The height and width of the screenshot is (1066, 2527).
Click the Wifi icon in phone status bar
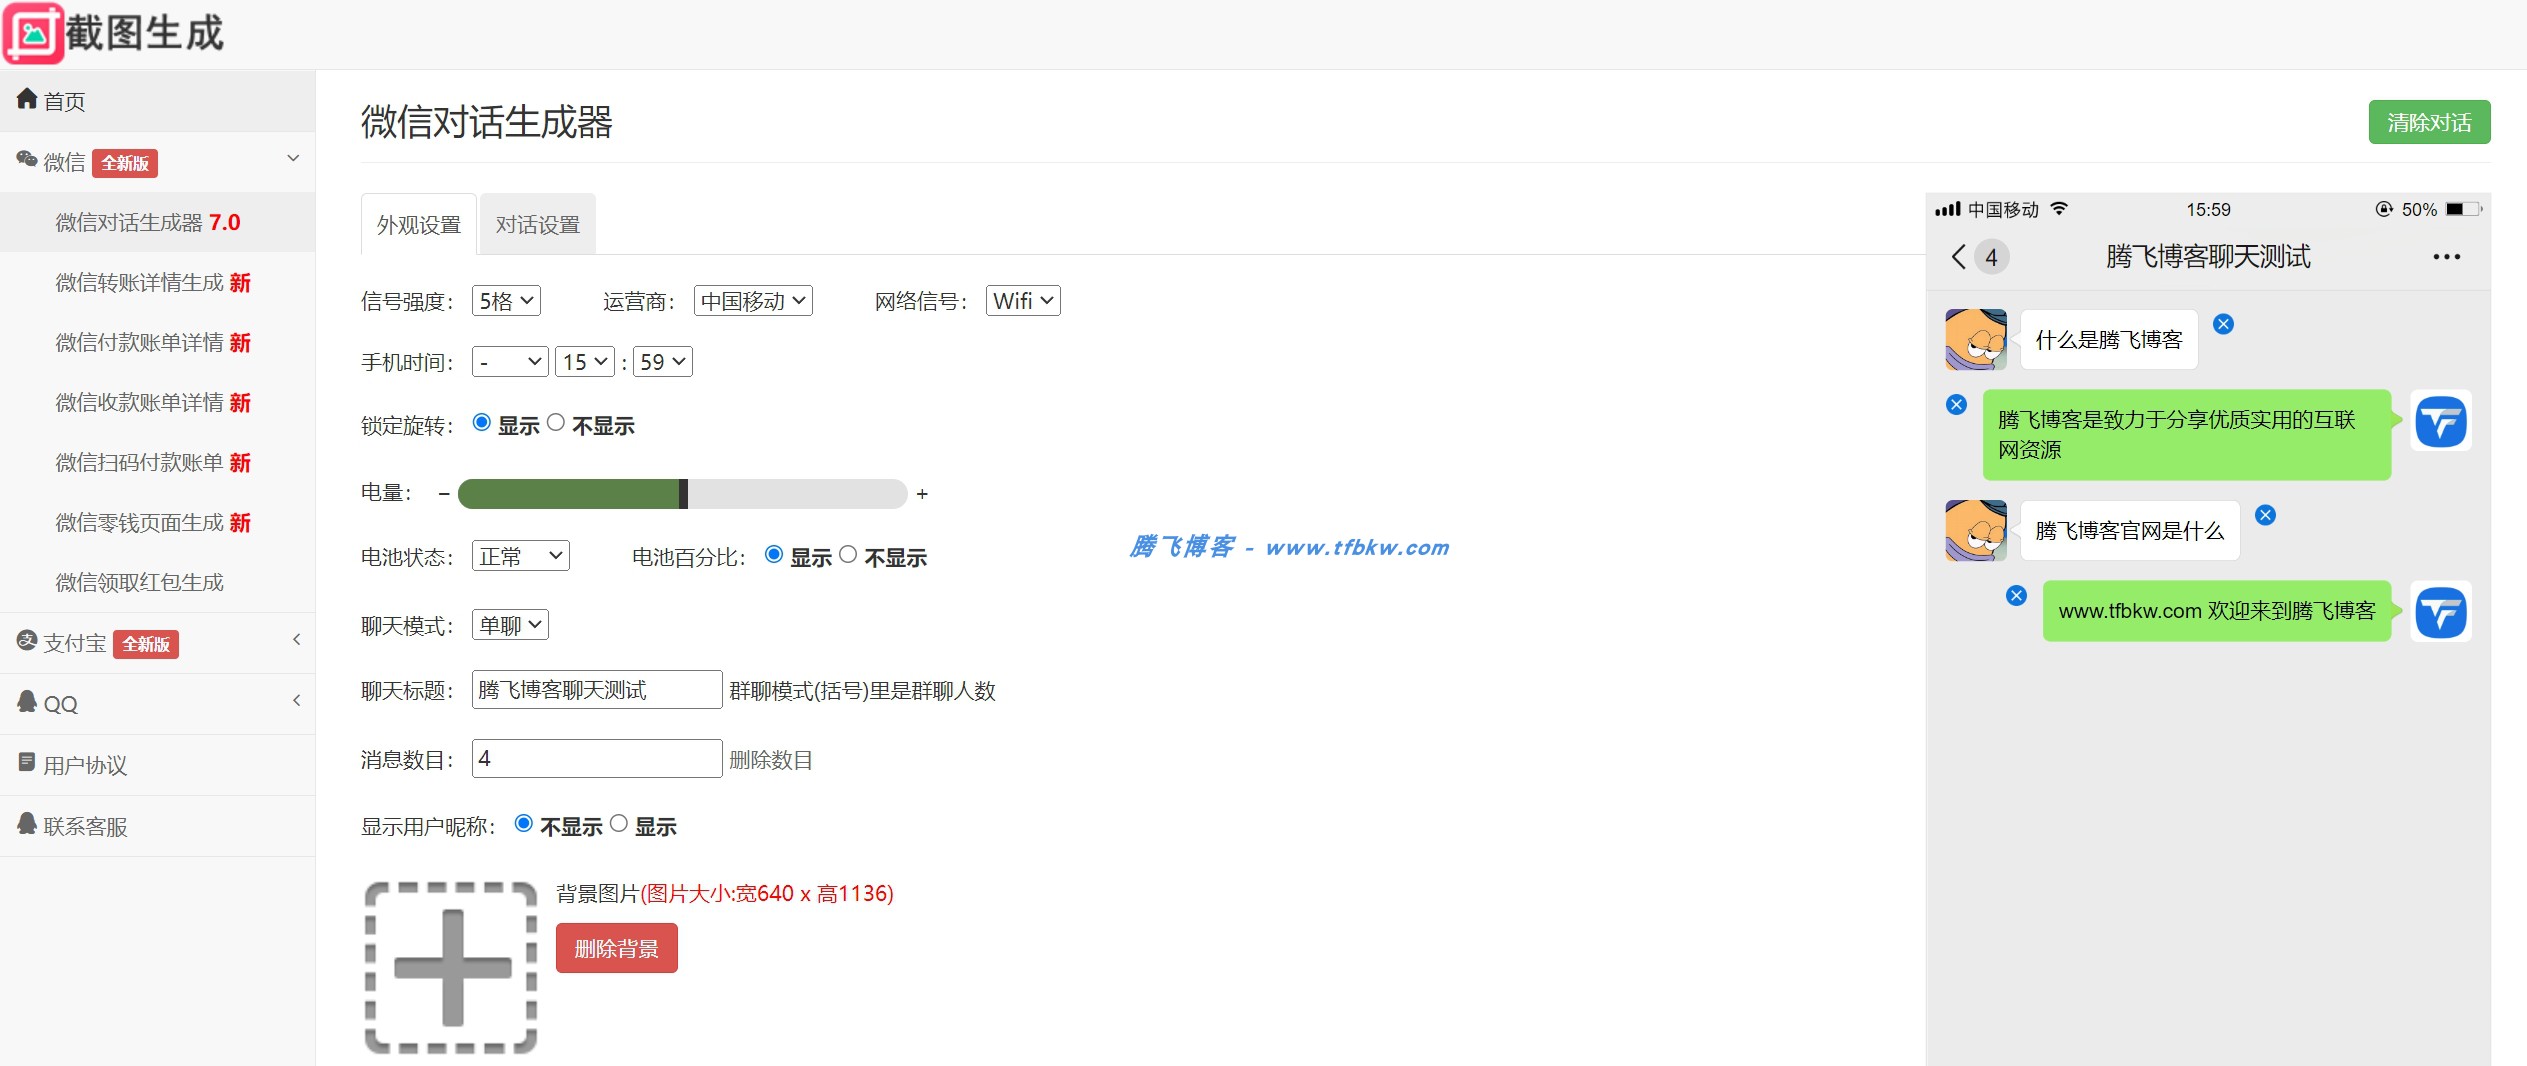coord(2059,209)
